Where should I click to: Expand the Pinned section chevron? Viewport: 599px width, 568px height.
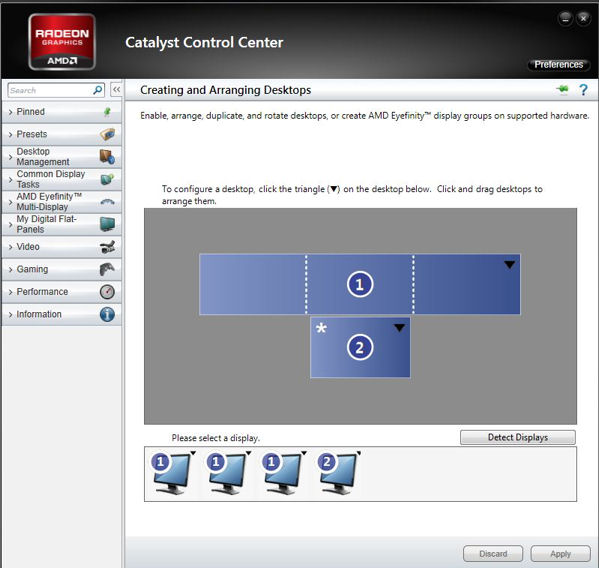(10, 112)
